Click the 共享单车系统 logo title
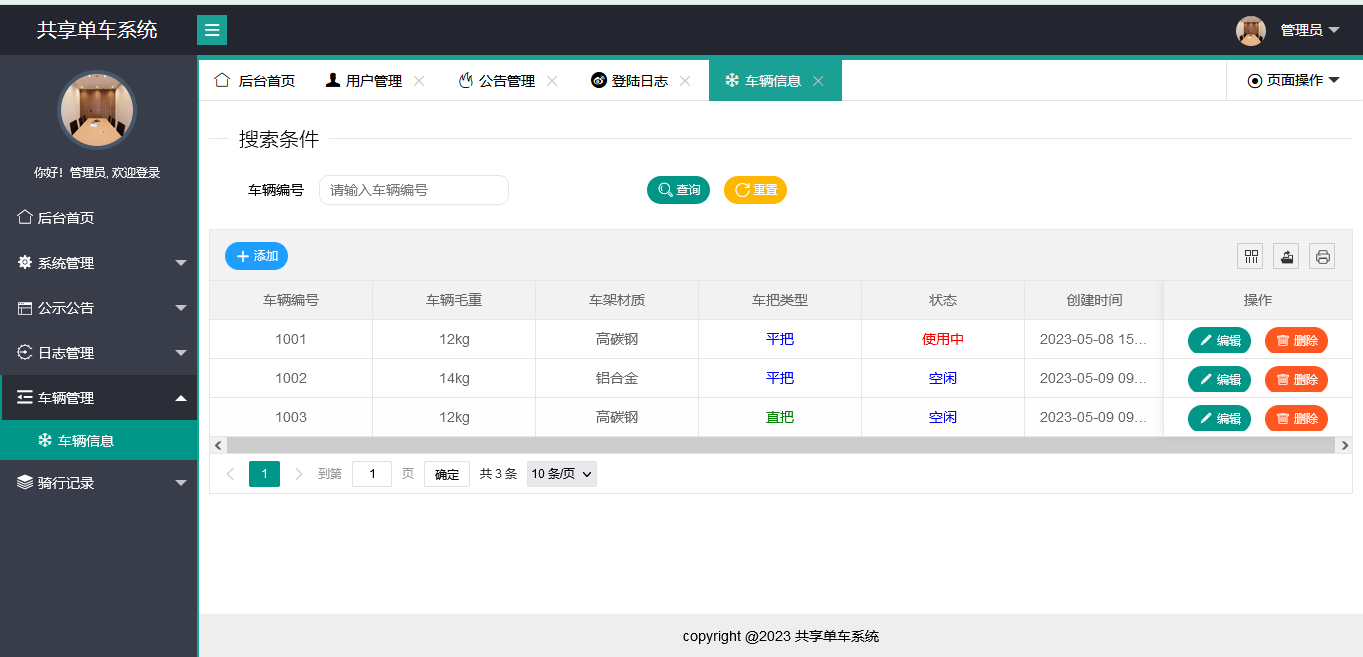Image resolution: width=1363 pixels, height=657 pixels. click(97, 30)
